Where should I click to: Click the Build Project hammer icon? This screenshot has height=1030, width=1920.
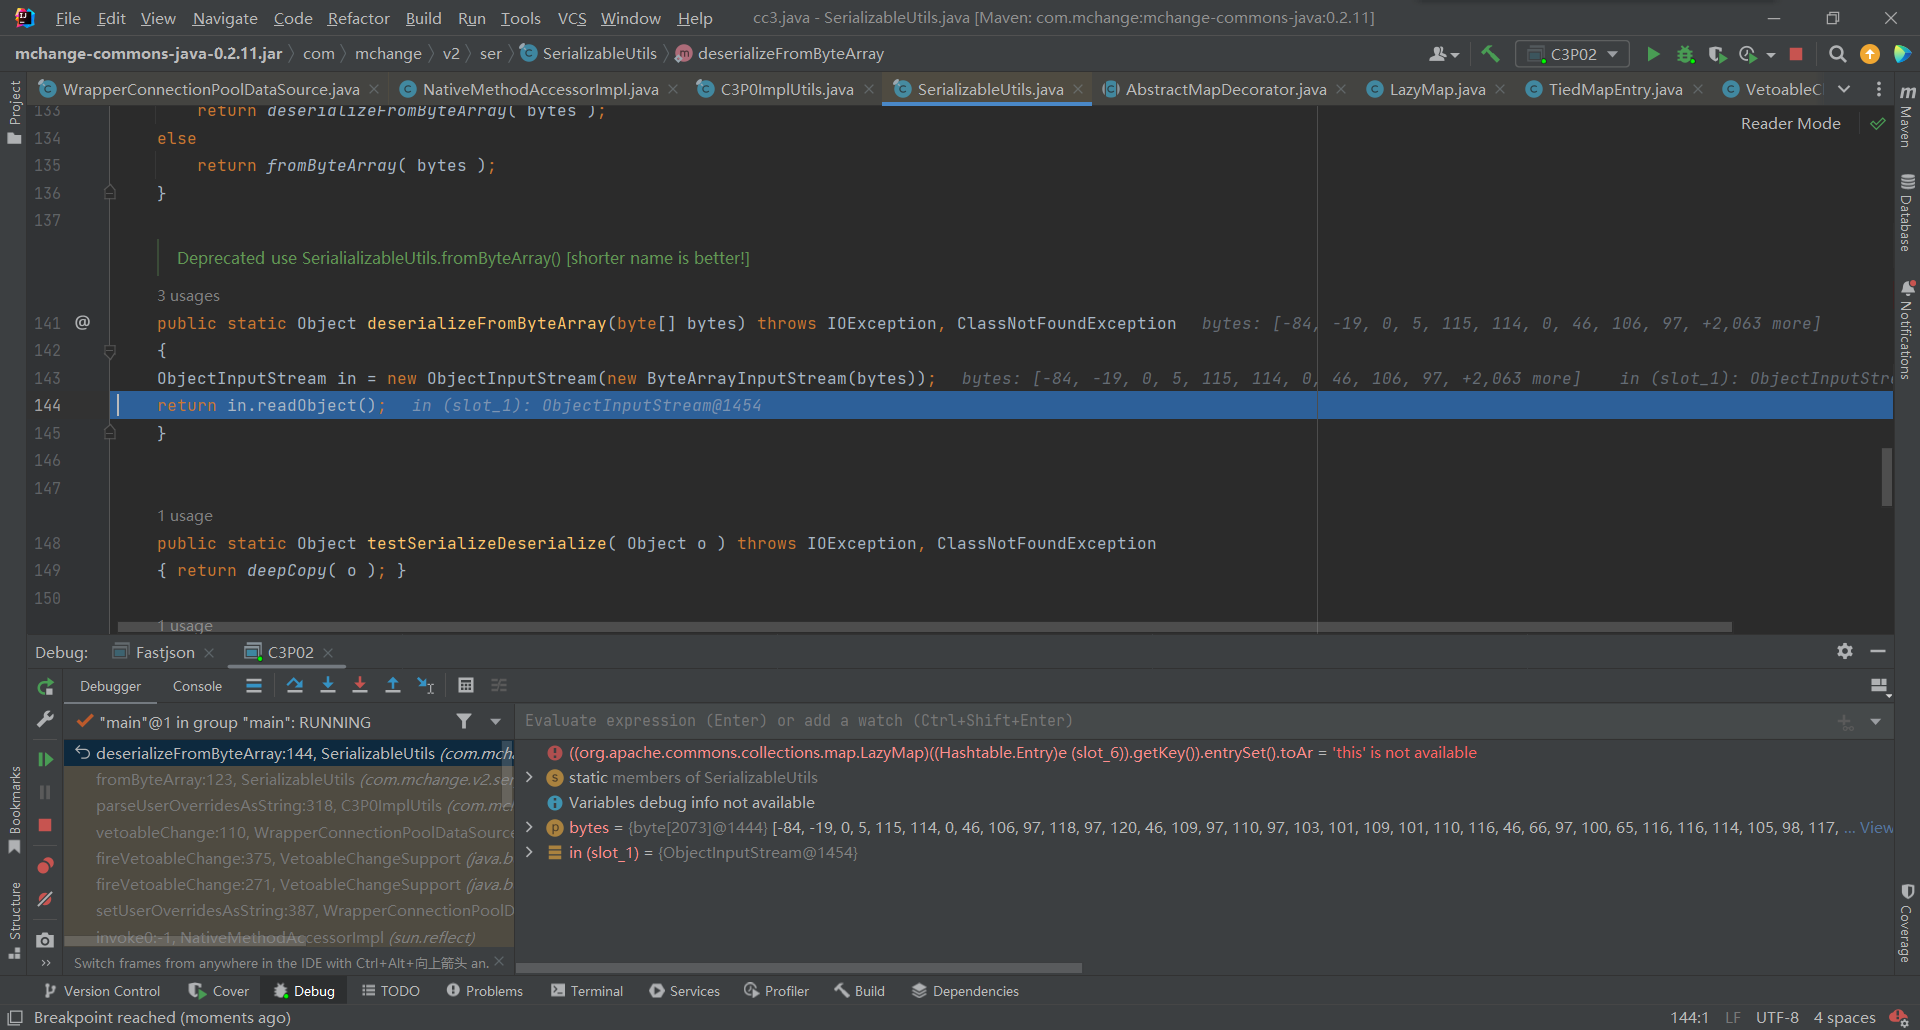(1490, 54)
